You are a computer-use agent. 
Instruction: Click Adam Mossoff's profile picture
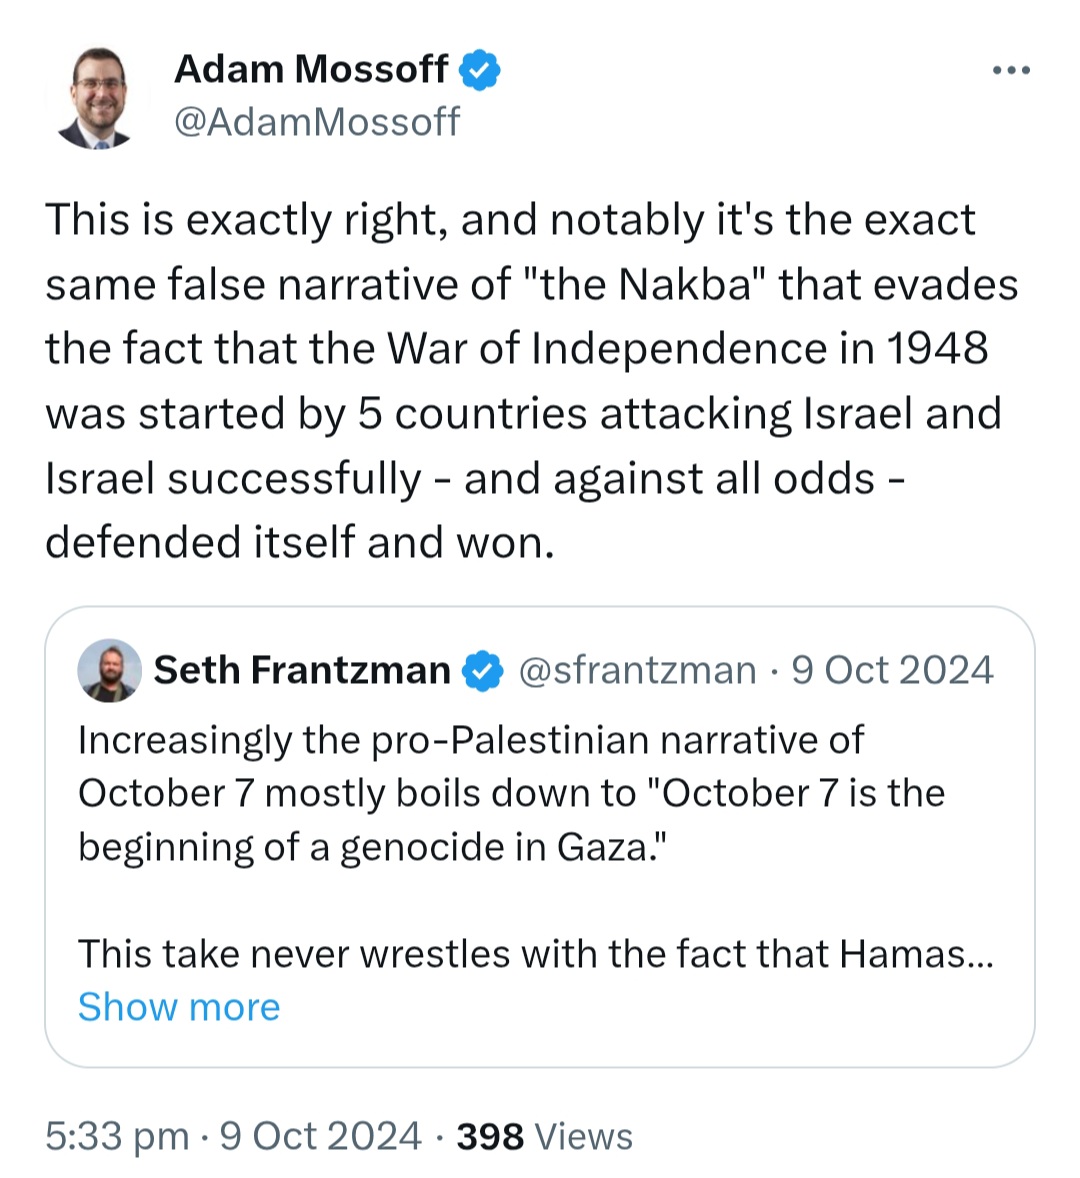pyautogui.click(x=98, y=98)
